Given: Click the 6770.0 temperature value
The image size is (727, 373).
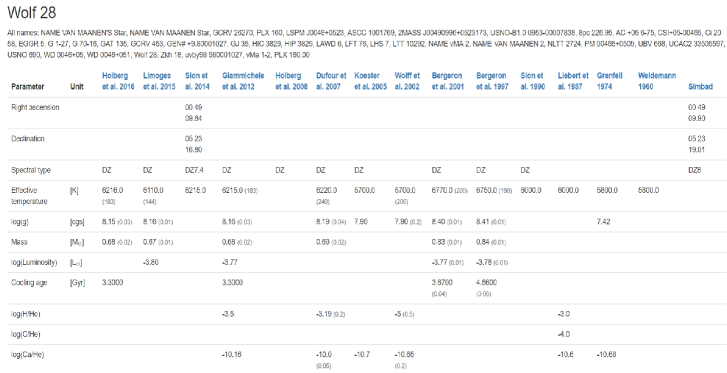Looking at the screenshot, I should point(442,190).
